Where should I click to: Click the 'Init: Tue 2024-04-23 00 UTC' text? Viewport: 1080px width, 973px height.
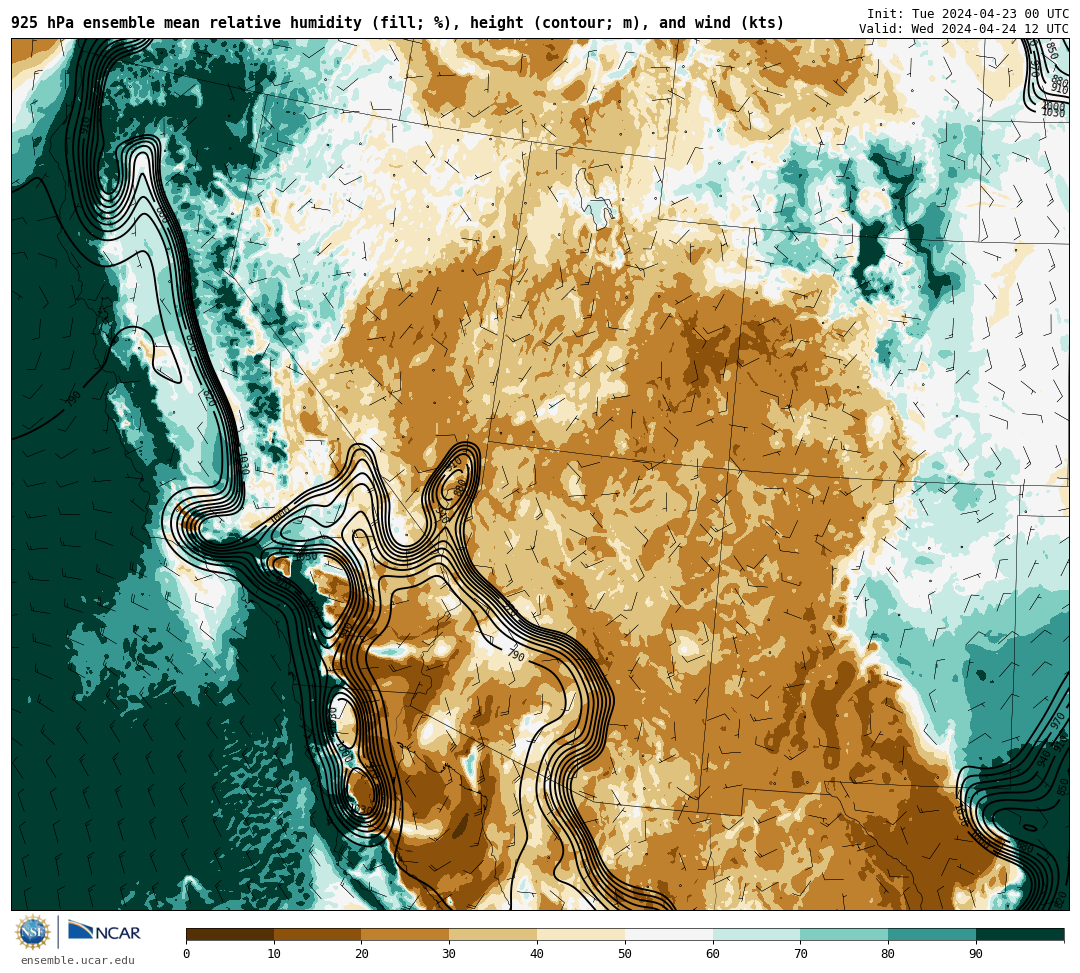coord(968,14)
